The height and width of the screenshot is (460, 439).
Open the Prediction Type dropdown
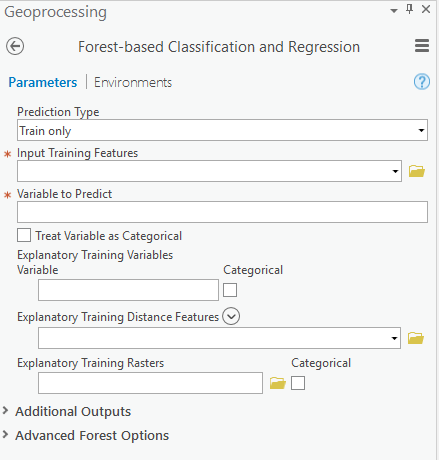point(222,130)
